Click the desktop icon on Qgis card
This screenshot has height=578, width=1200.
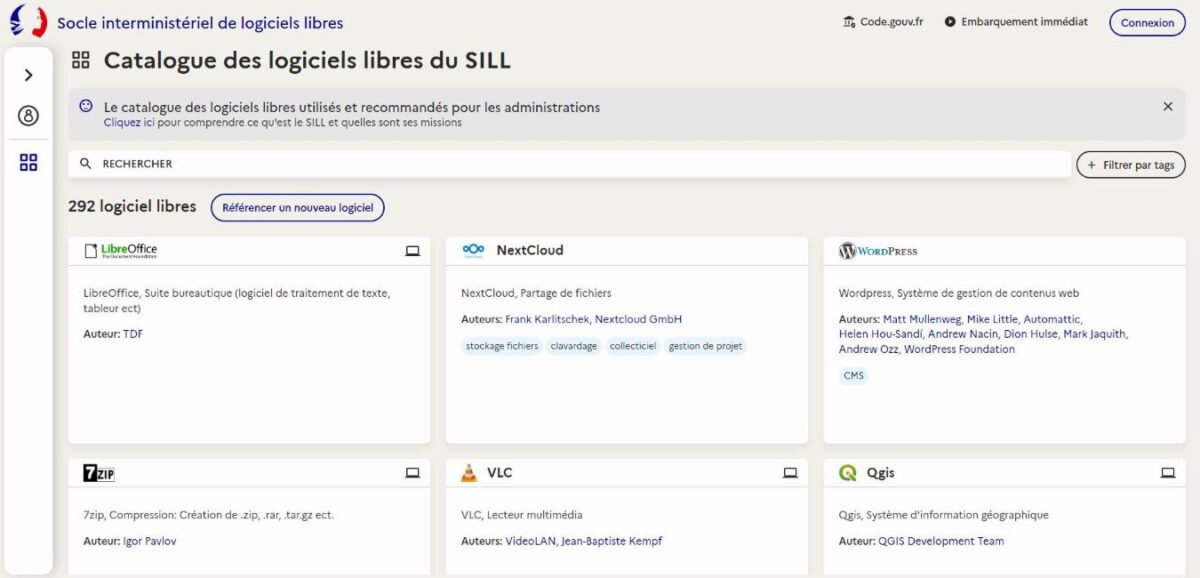(x=1167, y=473)
